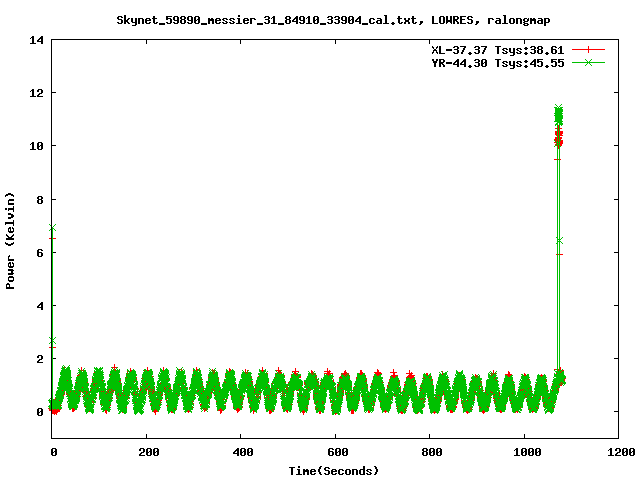
Task: Click the x-axis tick label 400
Action: (243, 452)
